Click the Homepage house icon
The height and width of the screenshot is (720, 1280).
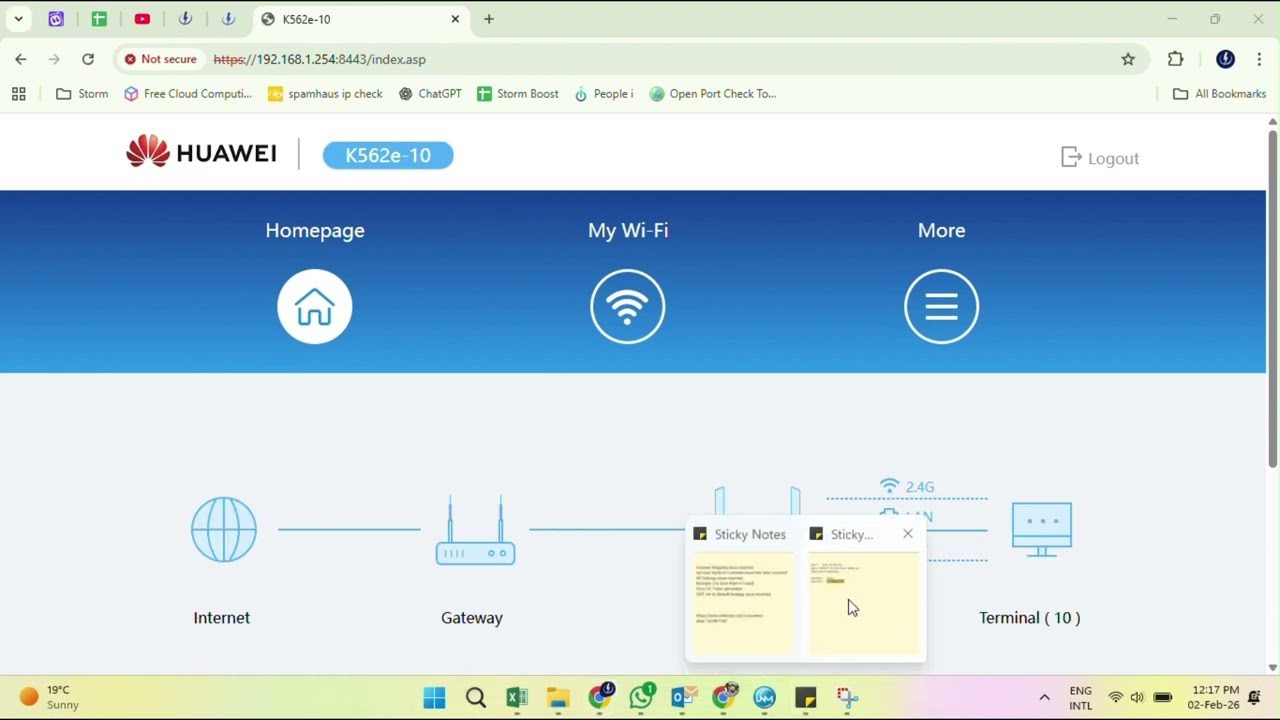pos(315,306)
